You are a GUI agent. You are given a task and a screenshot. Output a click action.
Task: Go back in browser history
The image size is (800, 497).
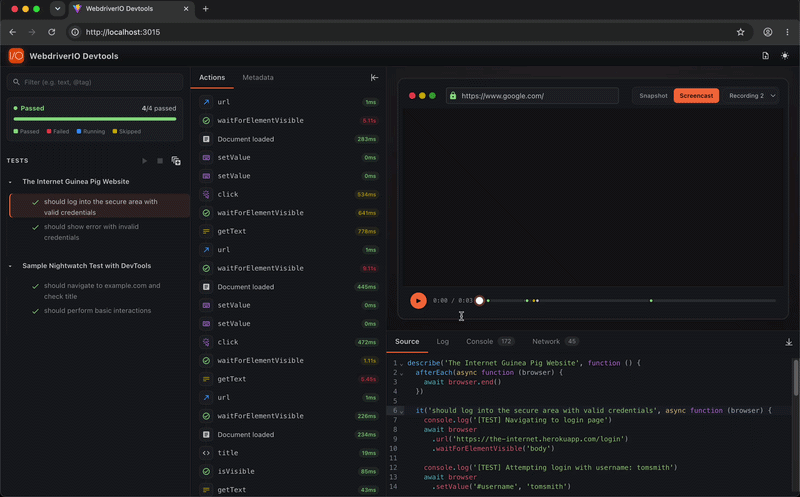click(x=13, y=32)
